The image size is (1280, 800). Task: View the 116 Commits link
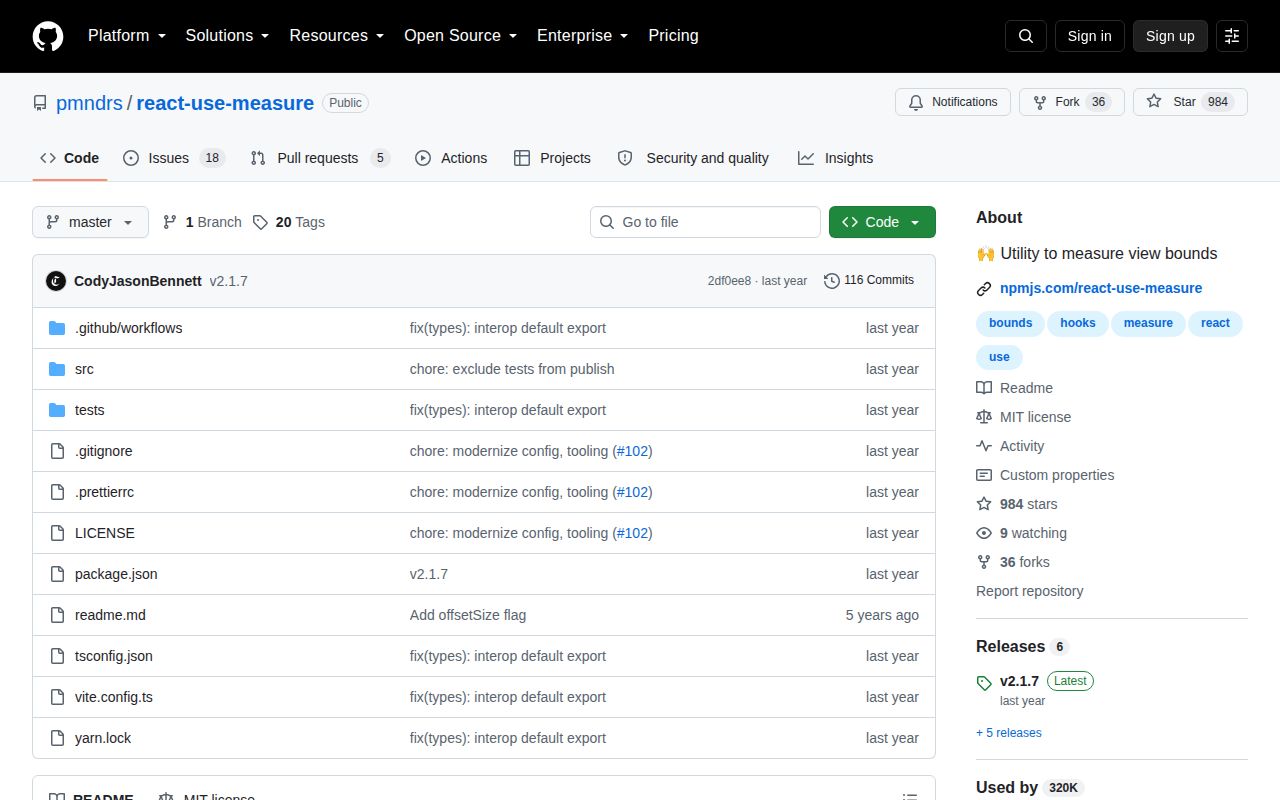click(x=869, y=280)
